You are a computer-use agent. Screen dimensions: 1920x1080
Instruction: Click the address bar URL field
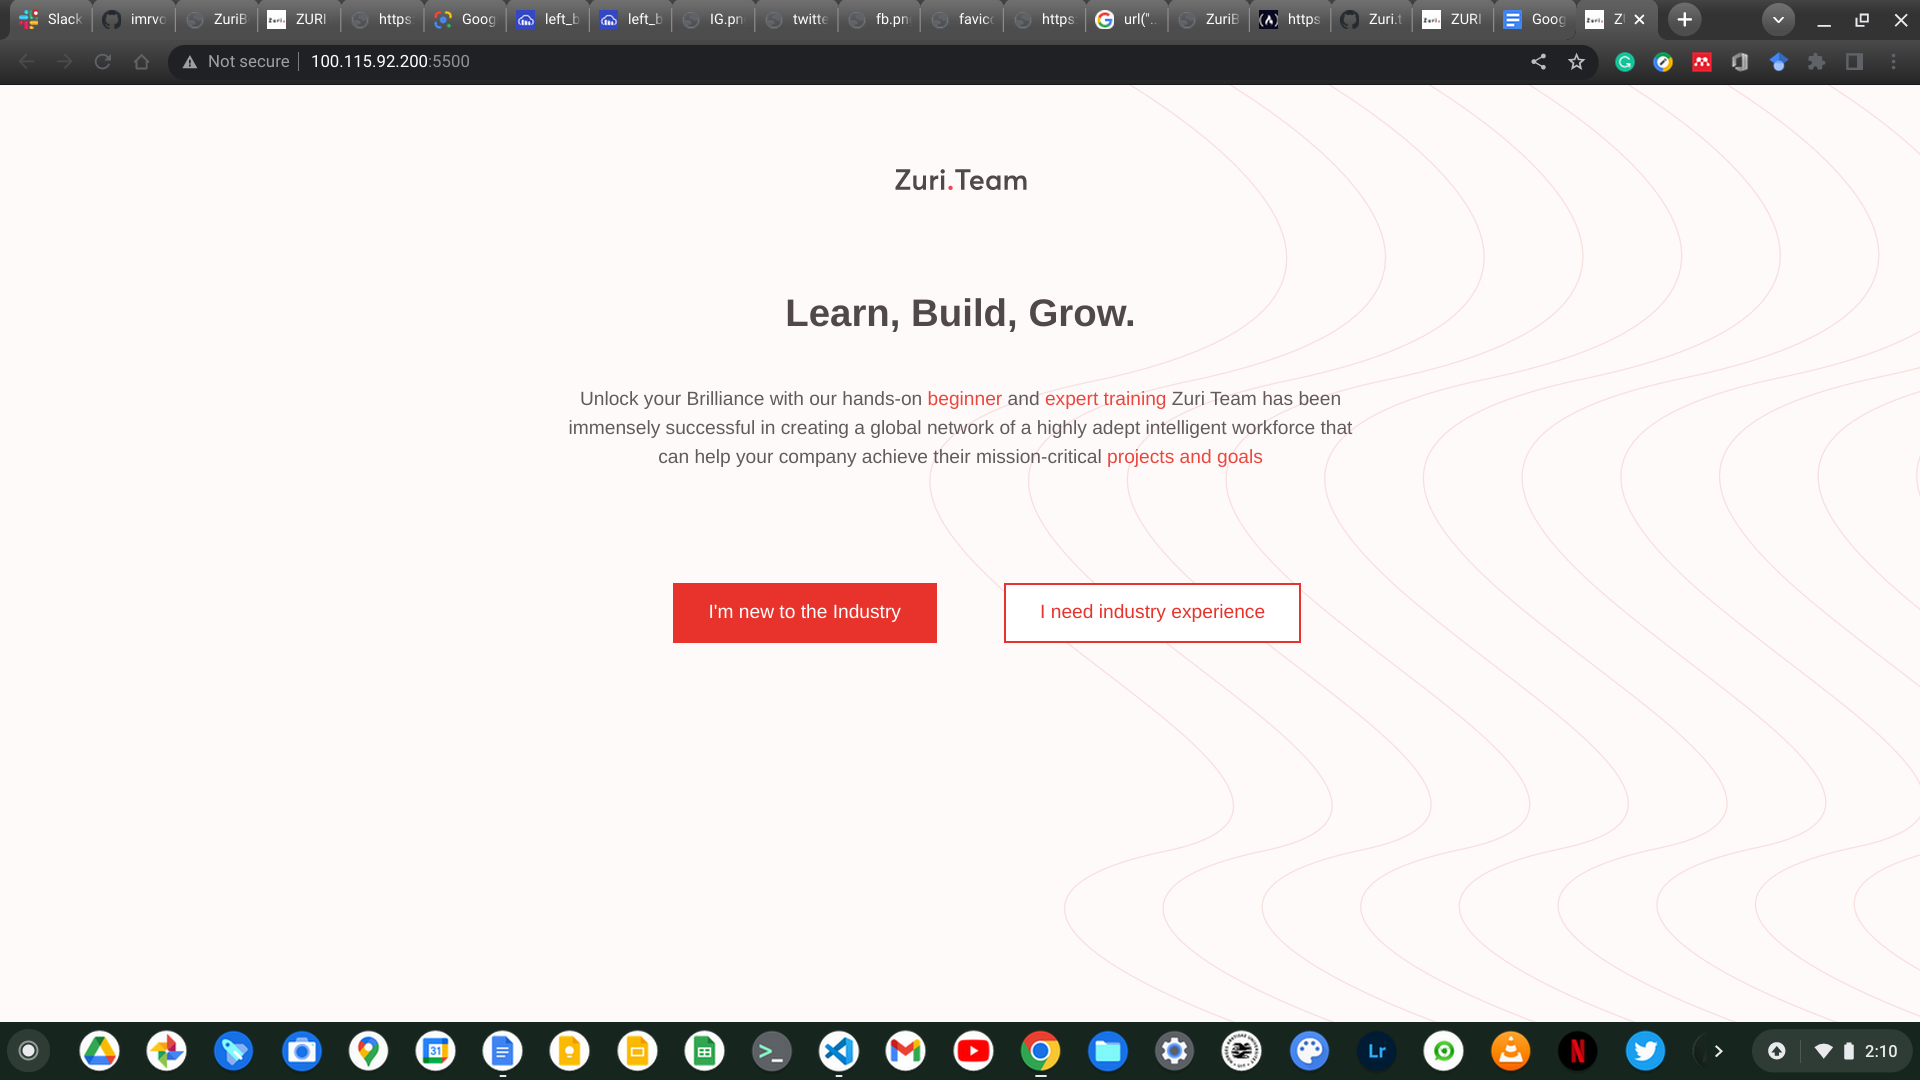(x=390, y=61)
